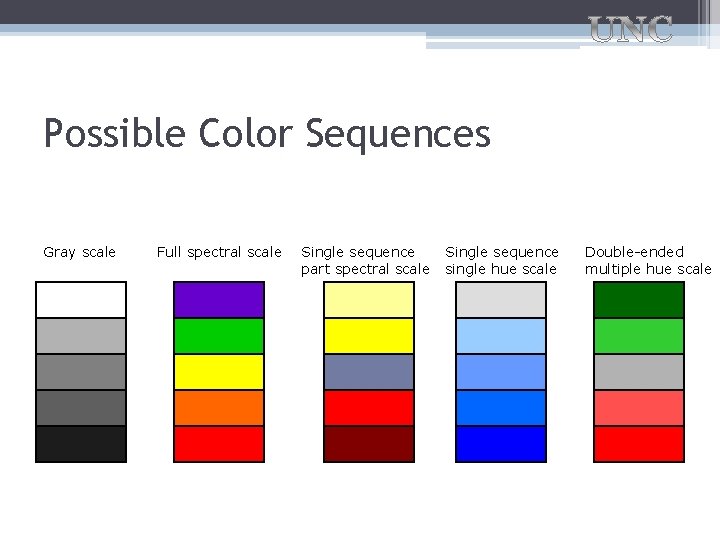Click the 'Possible Color Sequences' title
This screenshot has height=540, width=720.
(x=267, y=134)
